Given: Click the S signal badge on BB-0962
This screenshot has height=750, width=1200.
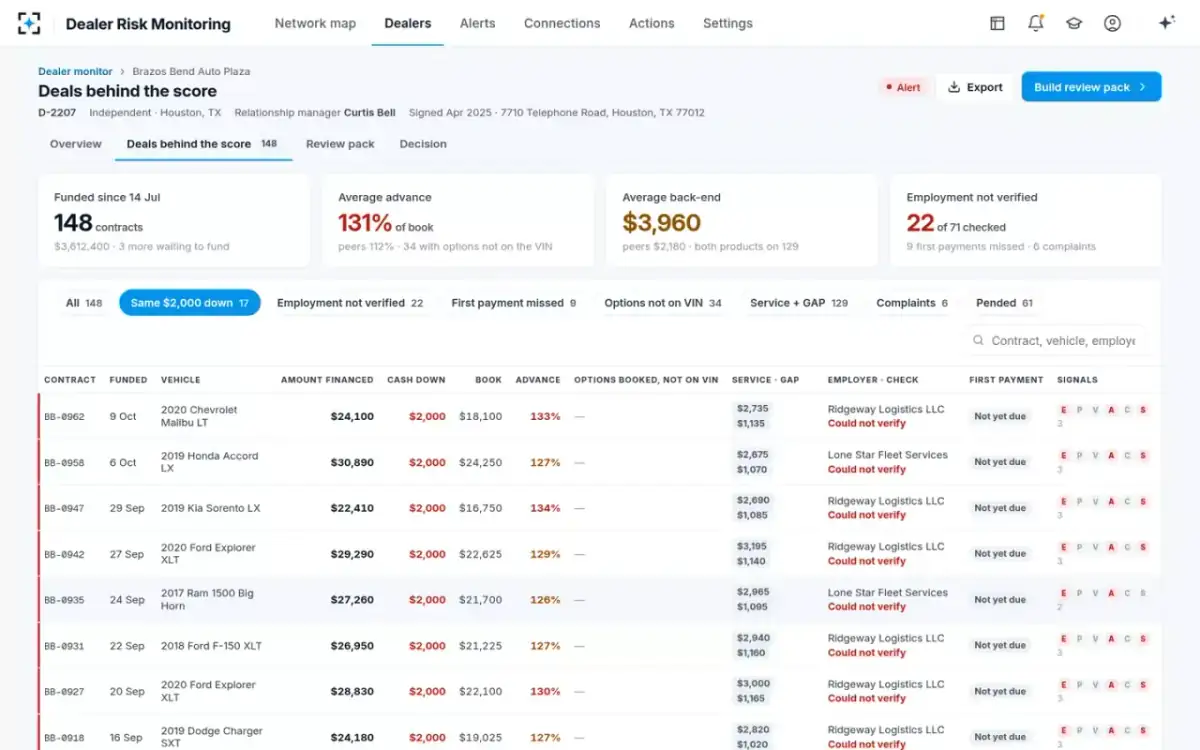Looking at the screenshot, I should click(1143, 410).
